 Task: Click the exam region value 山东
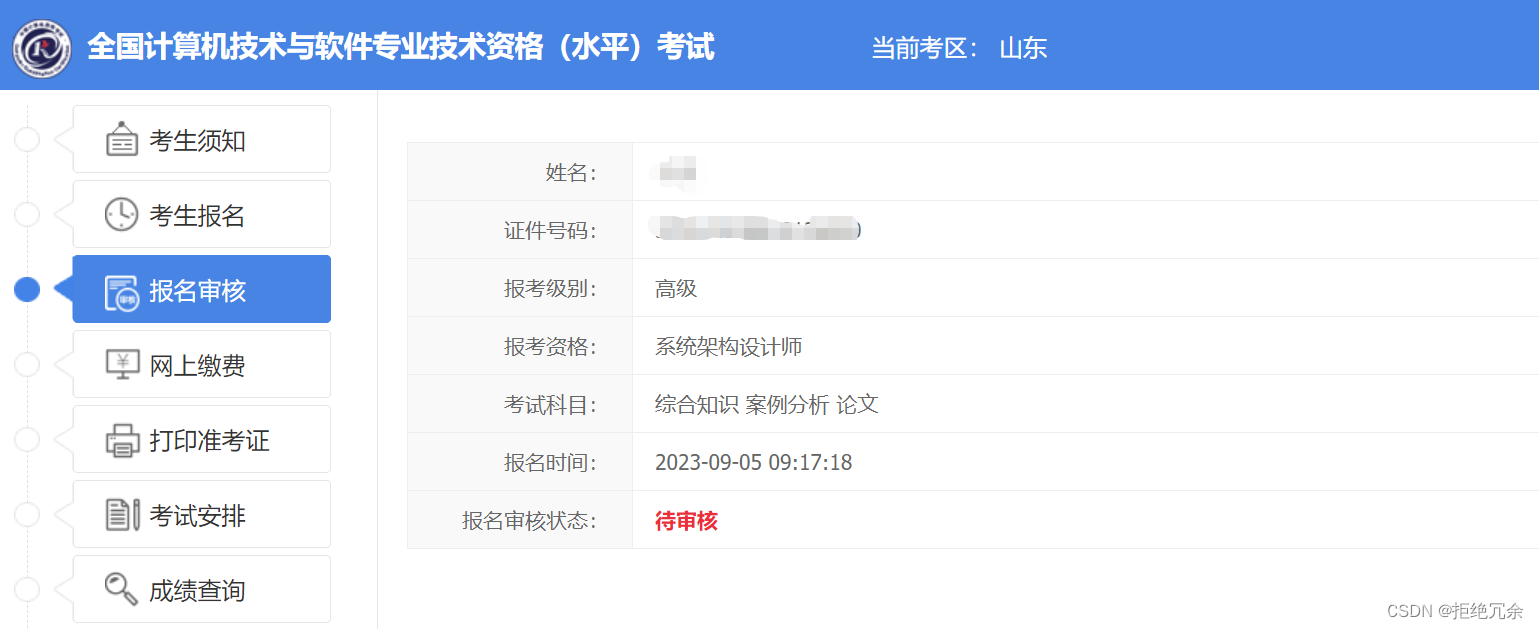[1023, 48]
